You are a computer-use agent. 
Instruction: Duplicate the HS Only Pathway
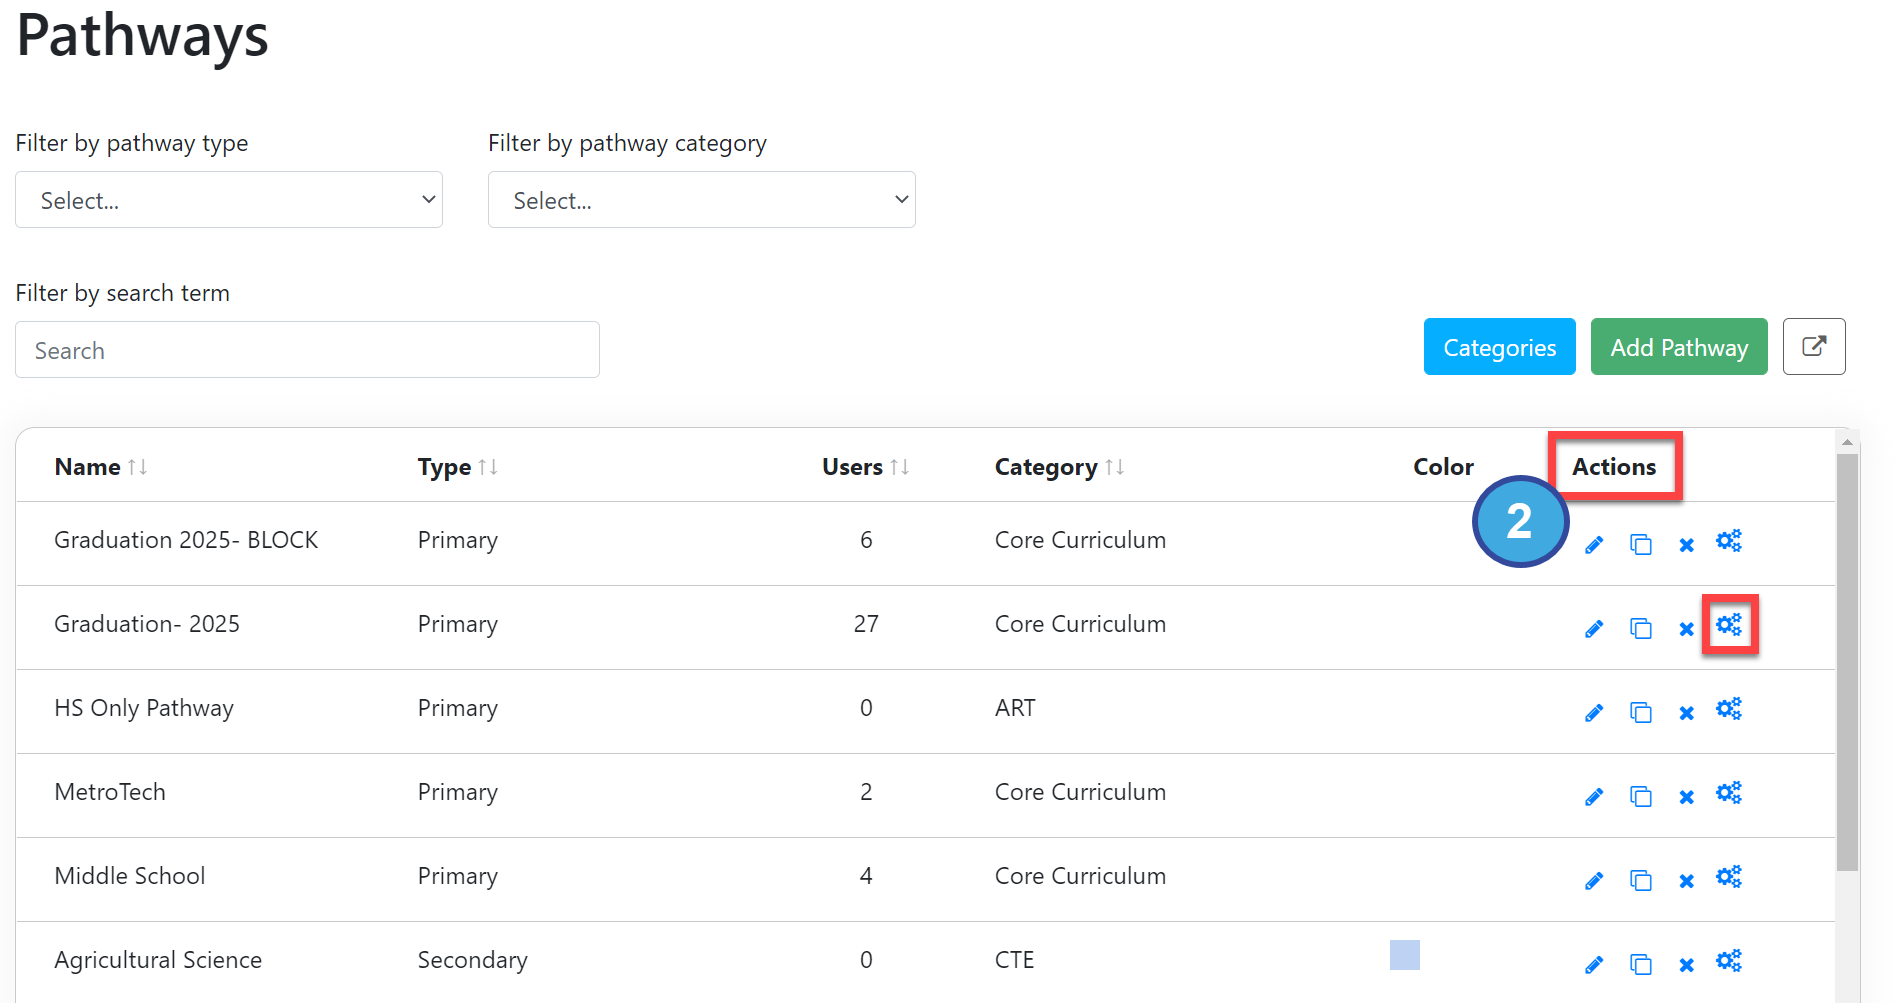click(x=1641, y=713)
